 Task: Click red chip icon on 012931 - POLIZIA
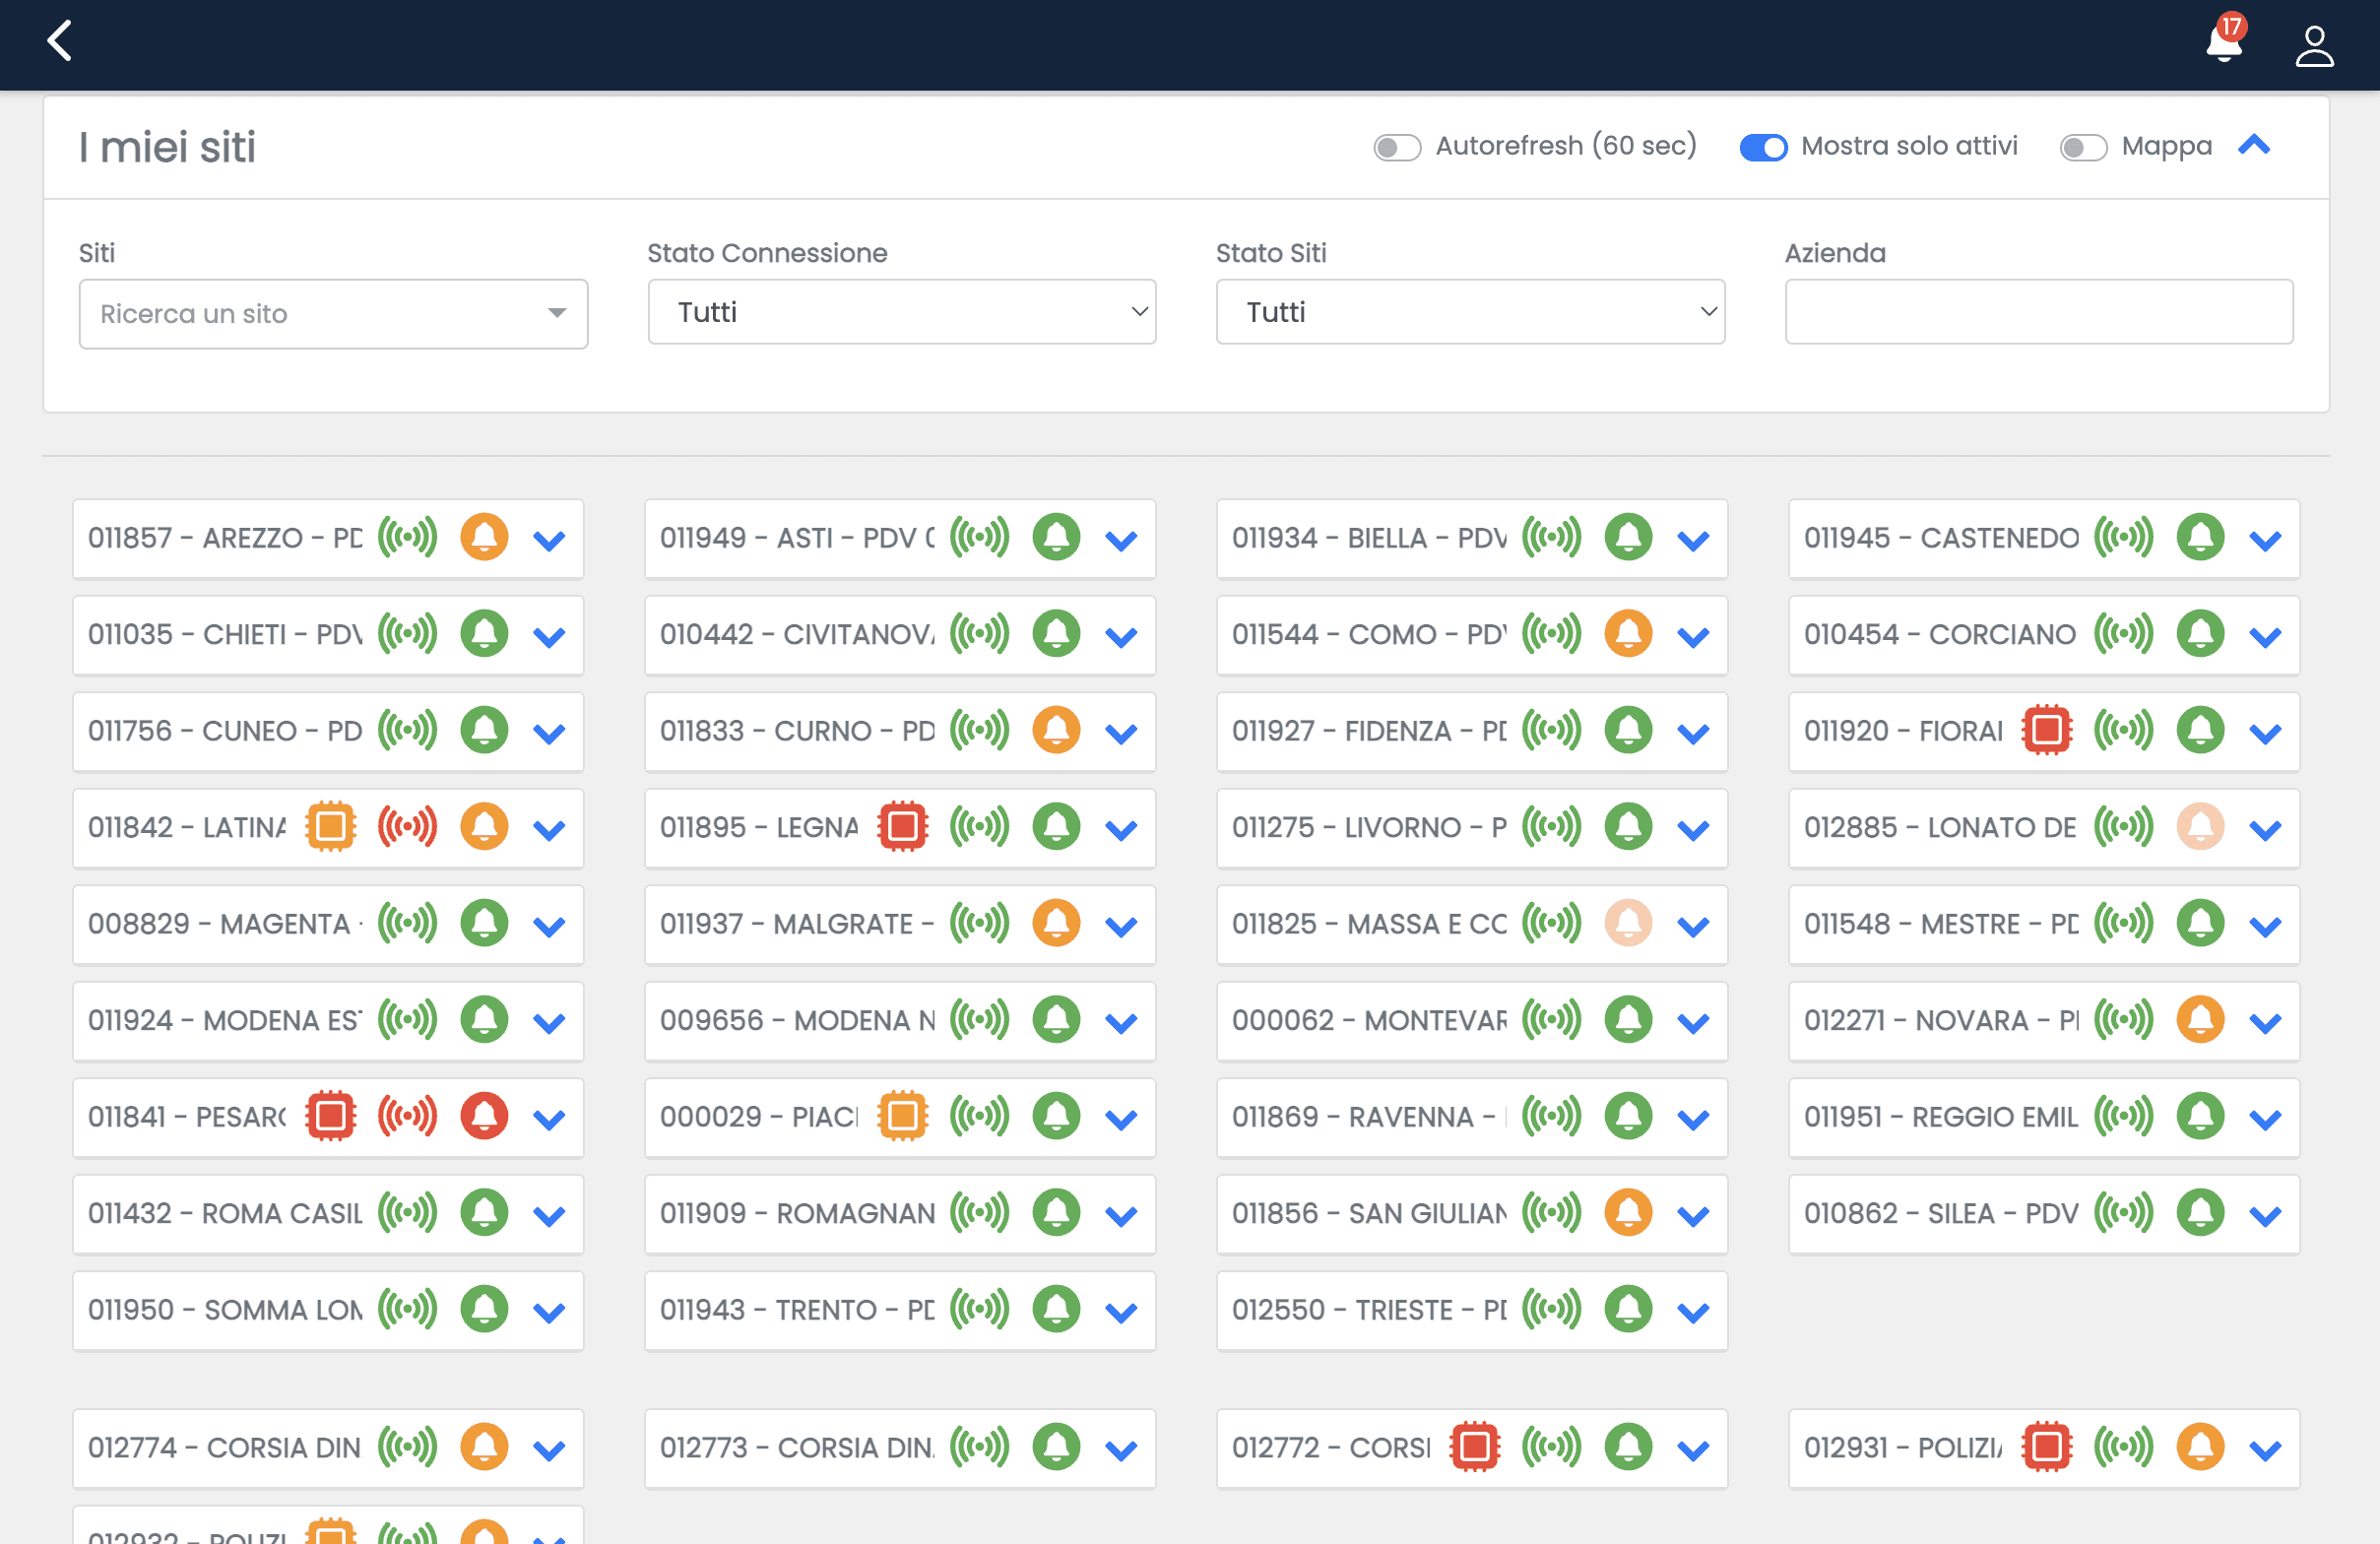point(2047,1447)
